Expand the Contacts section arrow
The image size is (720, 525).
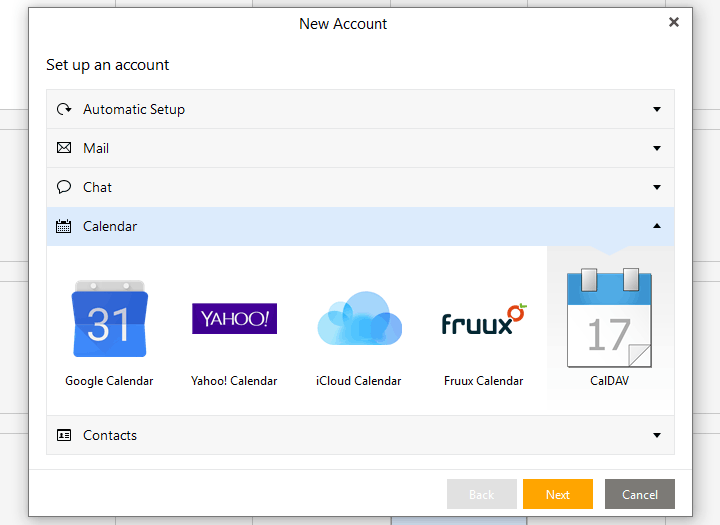tap(657, 435)
